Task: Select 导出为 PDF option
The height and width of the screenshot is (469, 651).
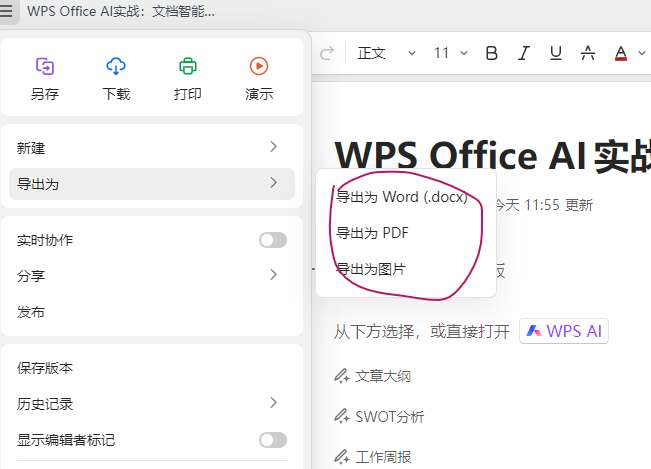Action: (372, 233)
